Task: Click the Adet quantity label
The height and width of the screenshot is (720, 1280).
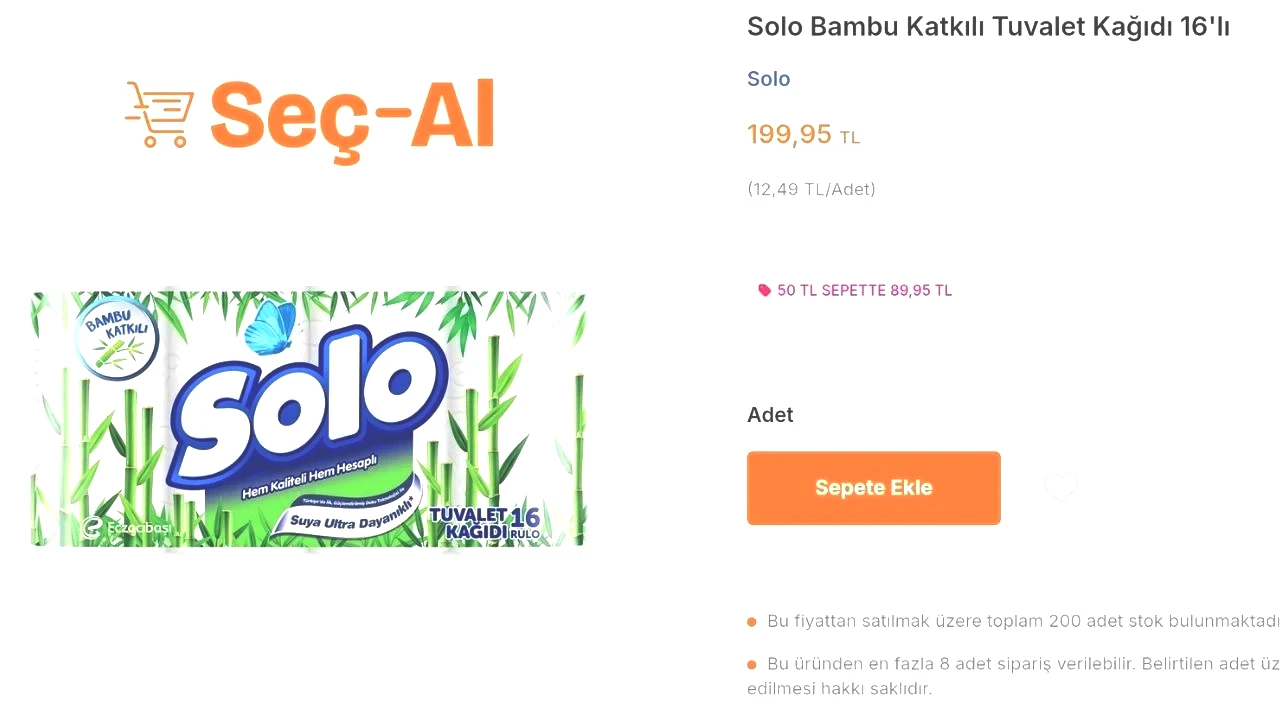Action: click(770, 415)
